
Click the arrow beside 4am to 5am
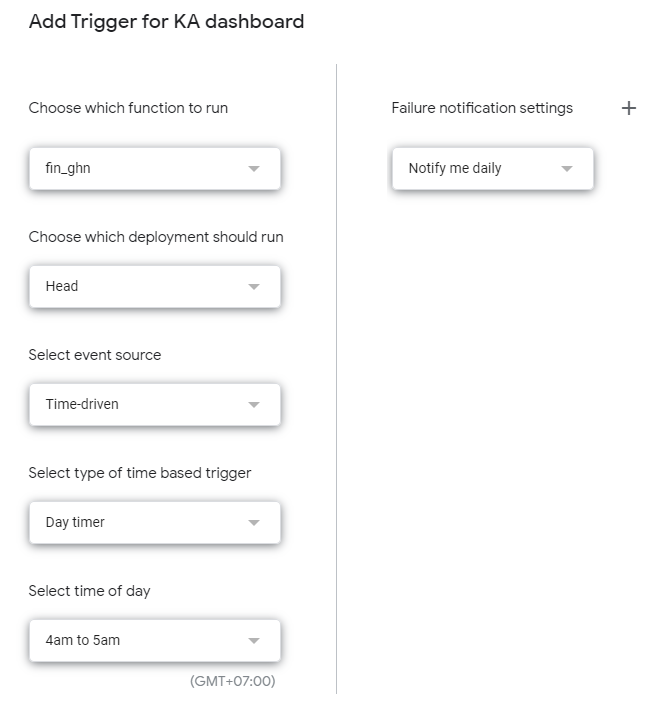[254, 641]
